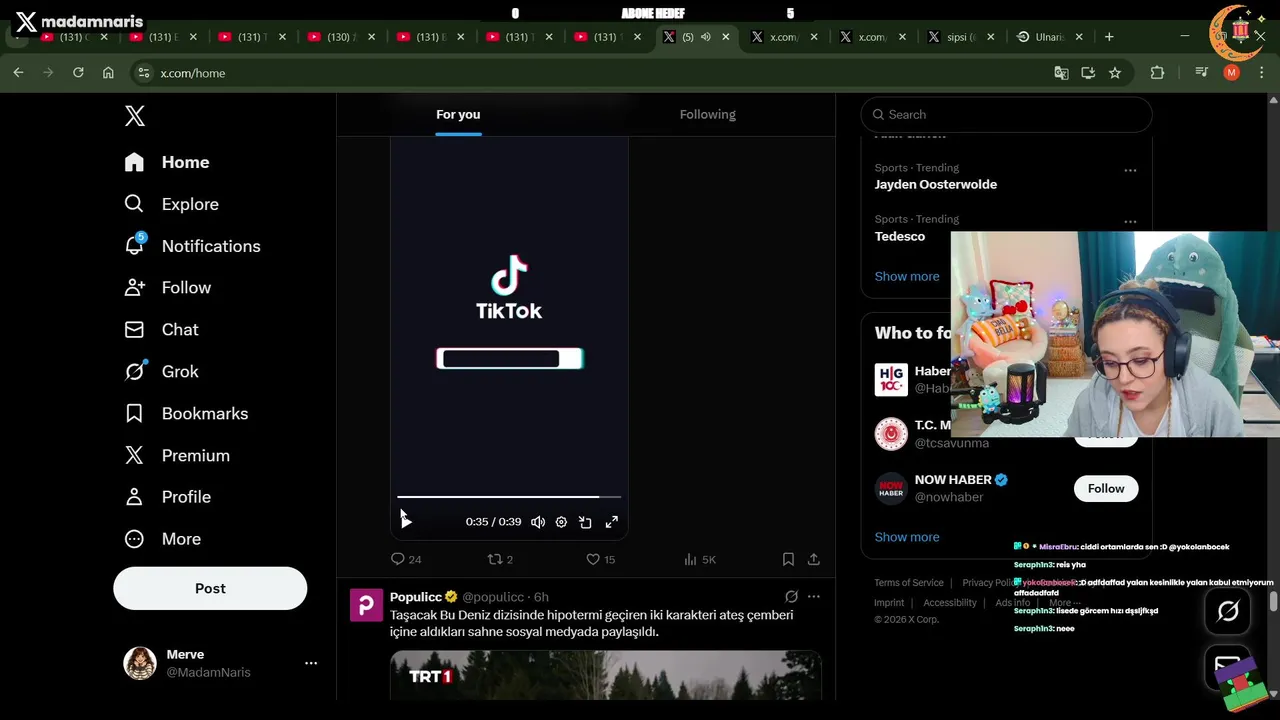This screenshot has height=720, width=1280.
Task: Click the Populicc author name
Action: click(416, 597)
